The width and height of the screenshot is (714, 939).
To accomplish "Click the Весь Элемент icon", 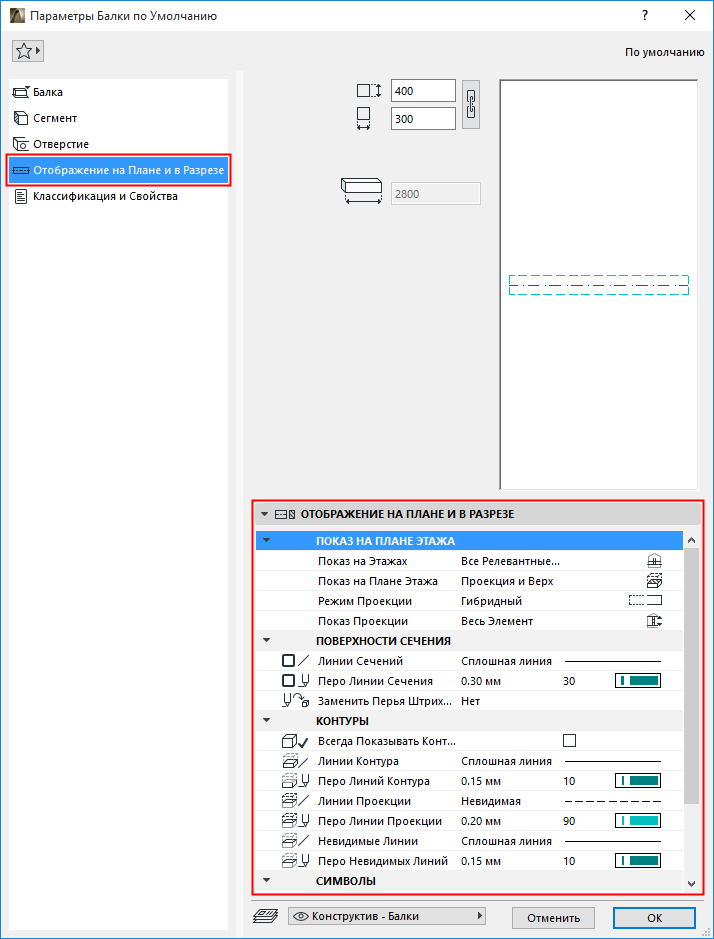I will pyautogui.click(x=654, y=621).
